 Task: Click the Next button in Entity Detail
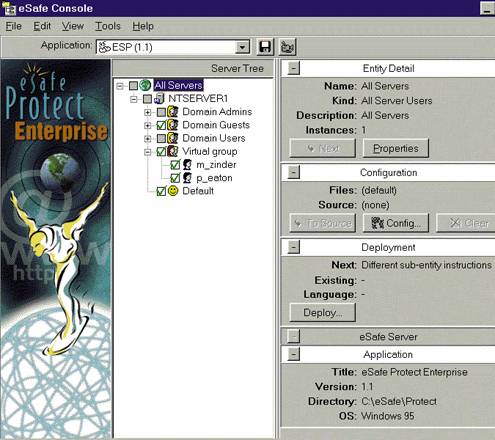click(323, 148)
